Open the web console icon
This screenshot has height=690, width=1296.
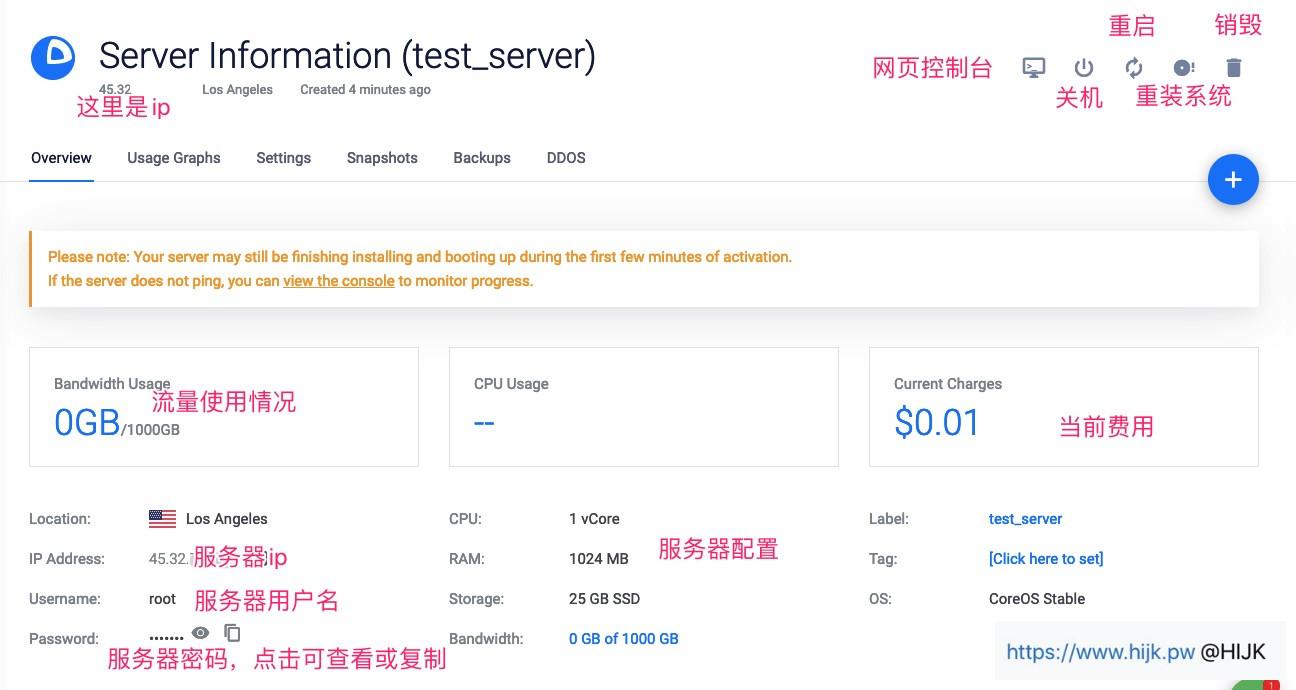pos(1033,67)
